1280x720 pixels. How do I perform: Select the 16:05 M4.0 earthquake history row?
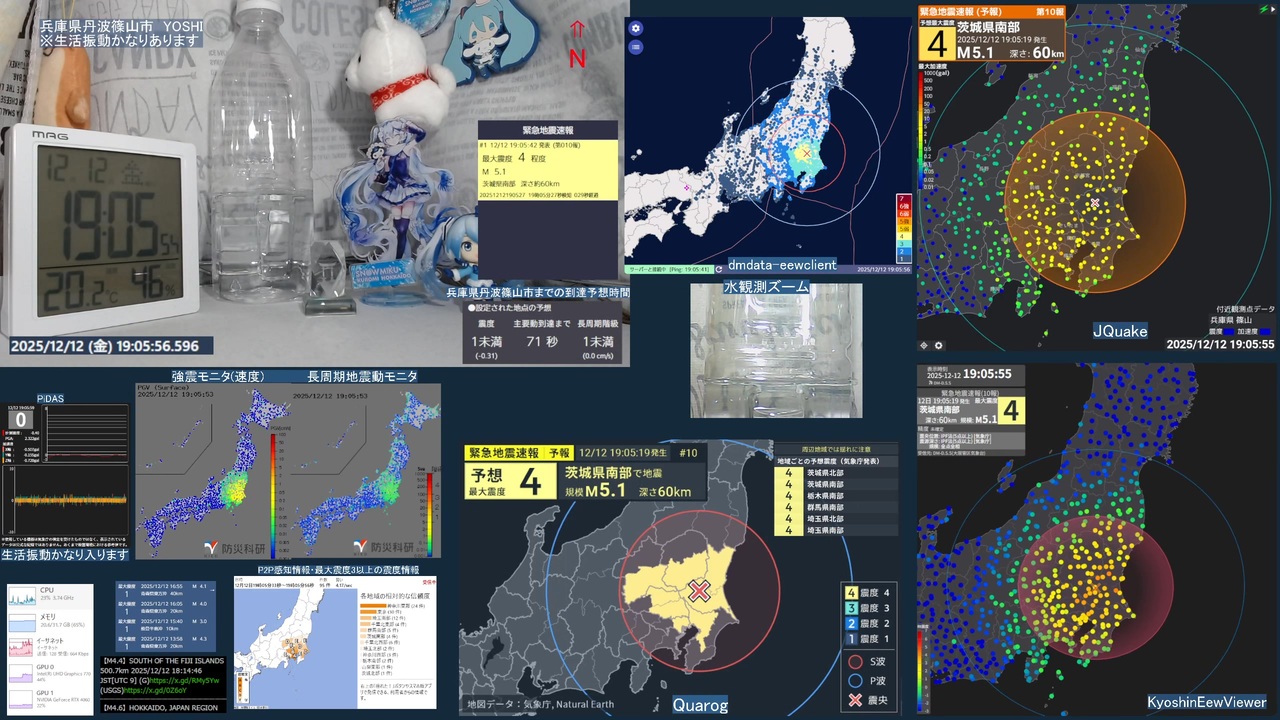click(165, 609)
